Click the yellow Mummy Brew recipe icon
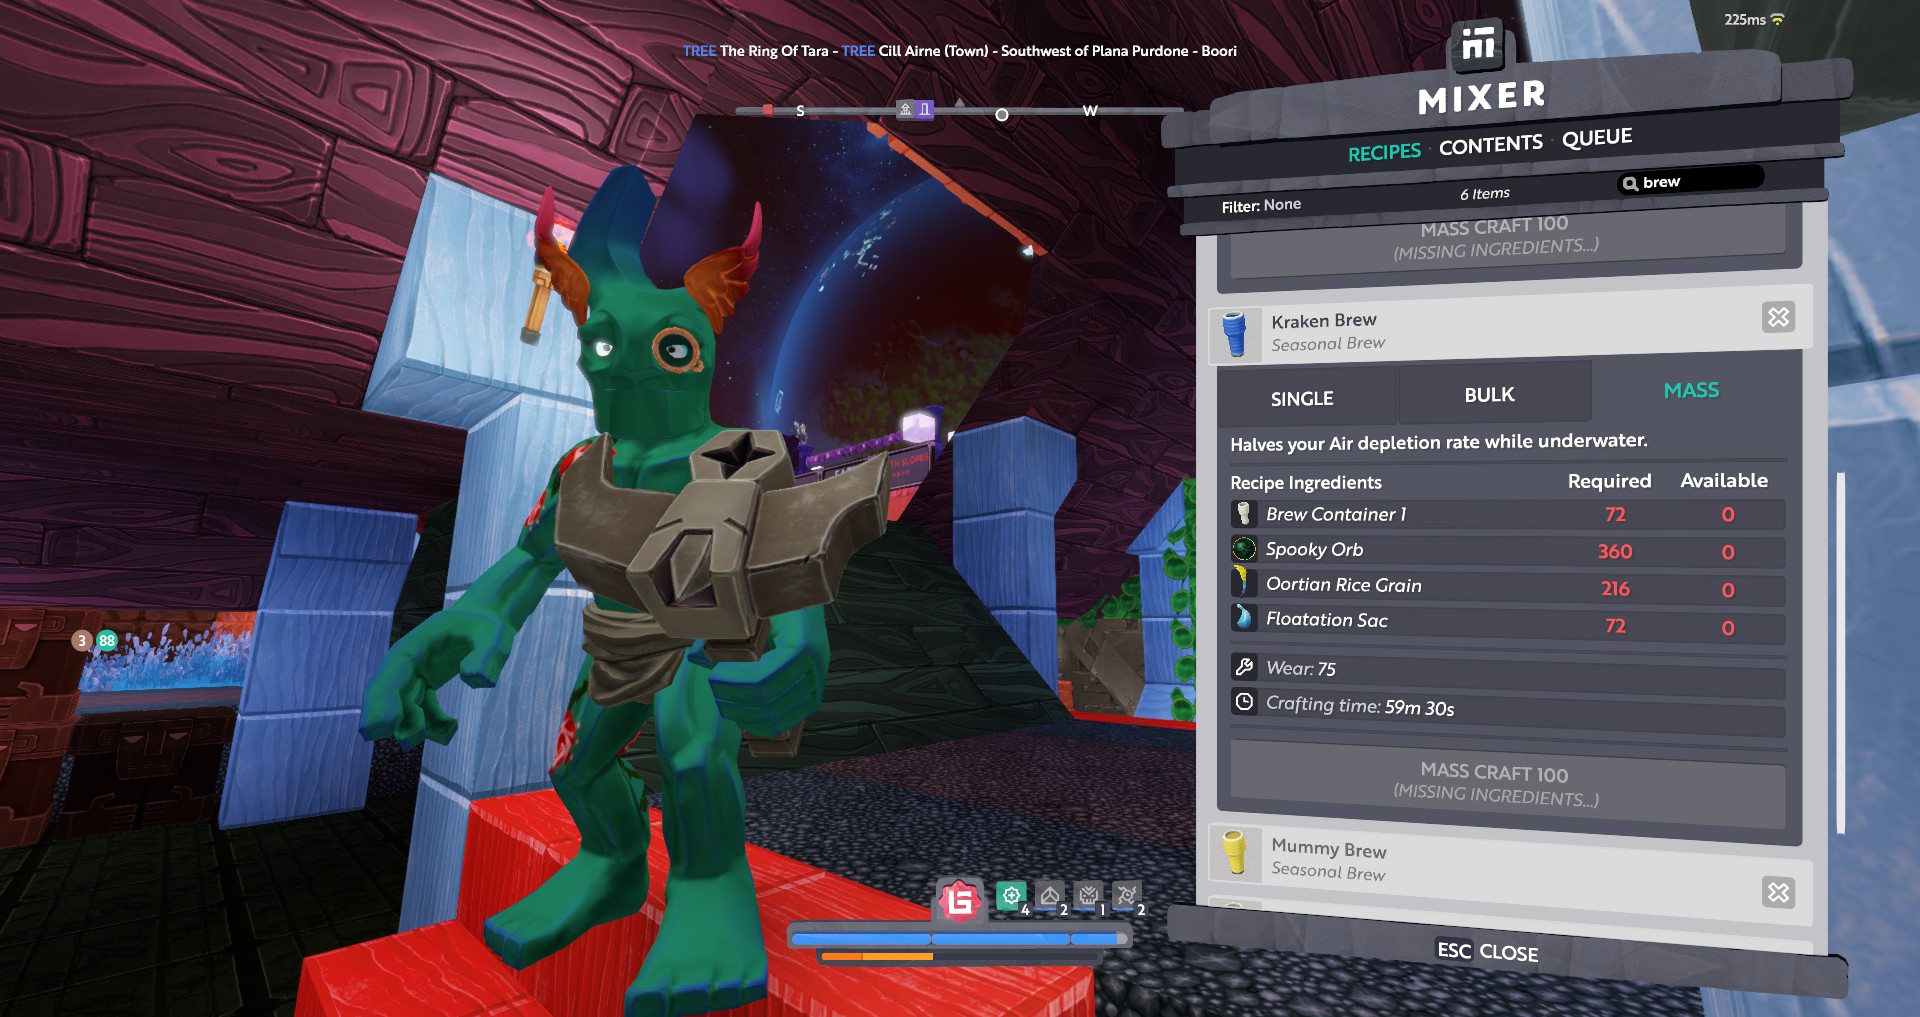Image resolution: width=1920 pixels, height=1017 pixels. [x=1235, y=853]
